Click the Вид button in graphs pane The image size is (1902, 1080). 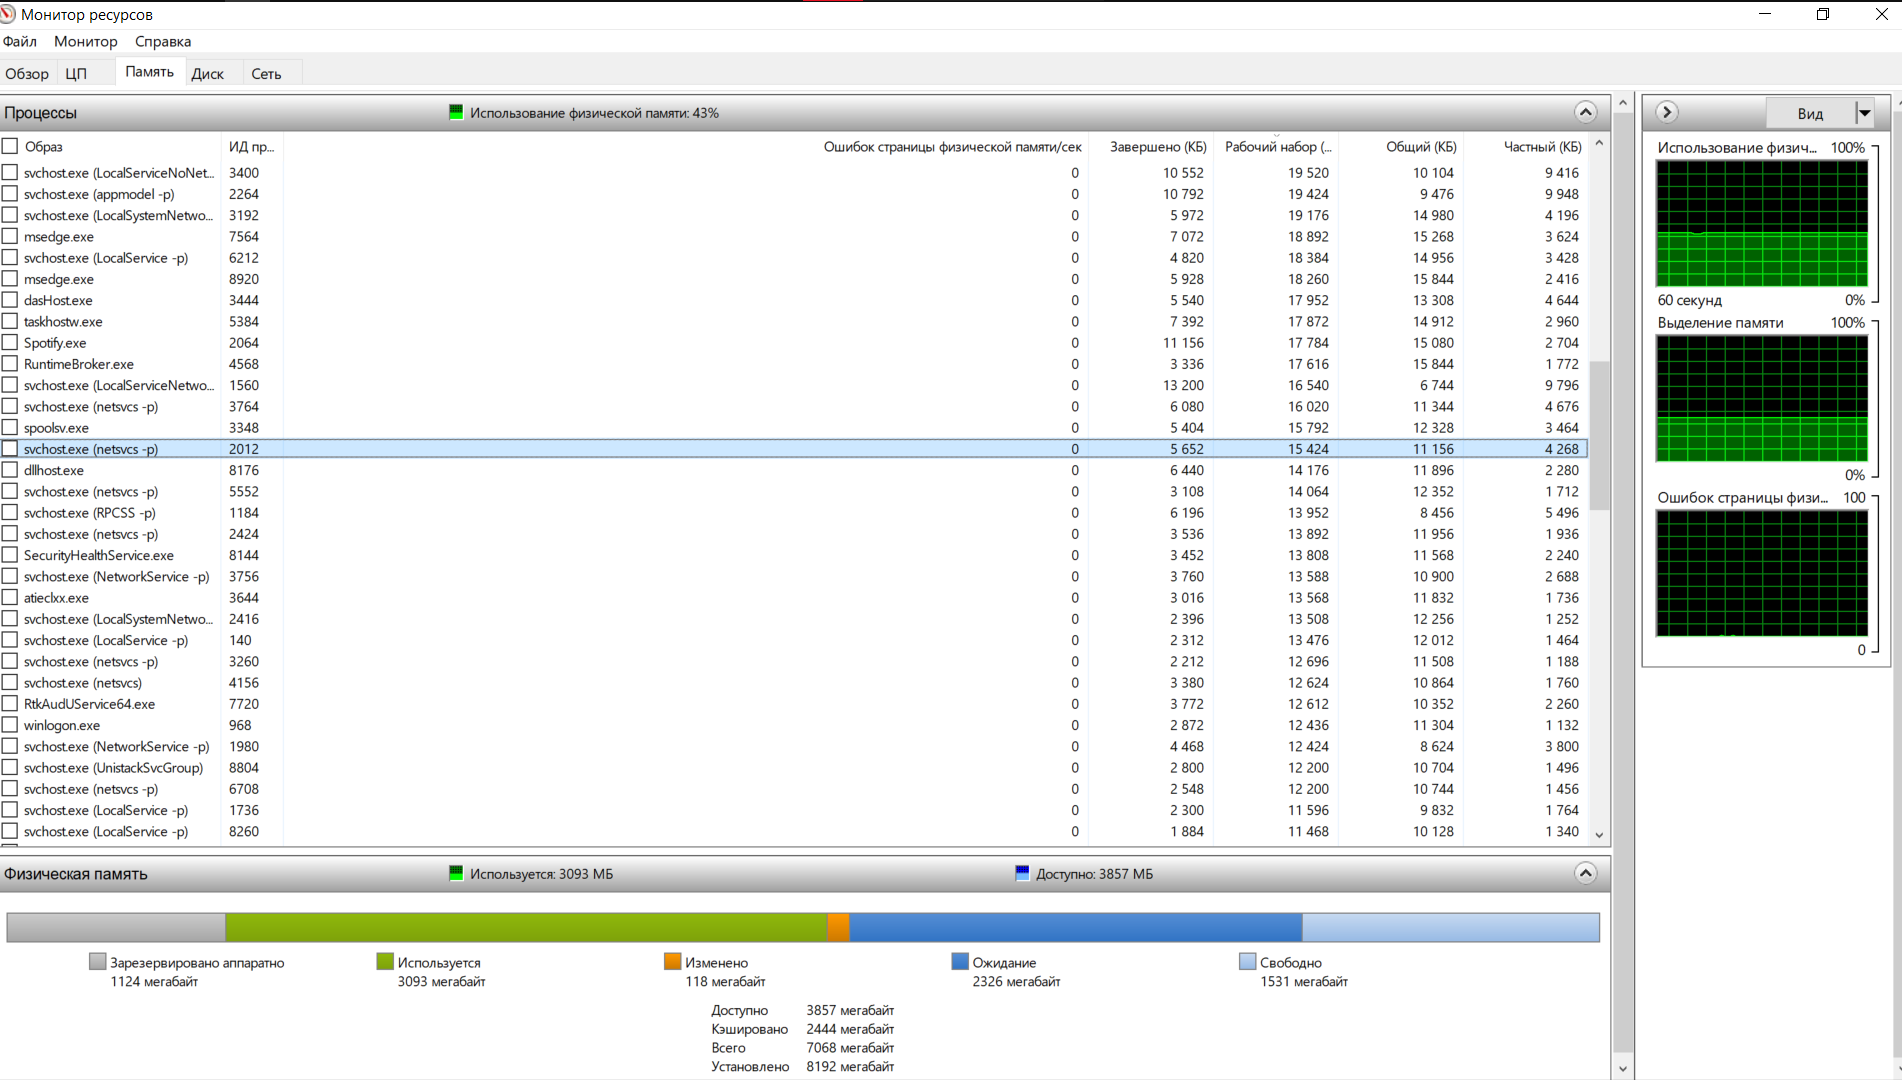pyautogui.click(x=1810, y=113)
